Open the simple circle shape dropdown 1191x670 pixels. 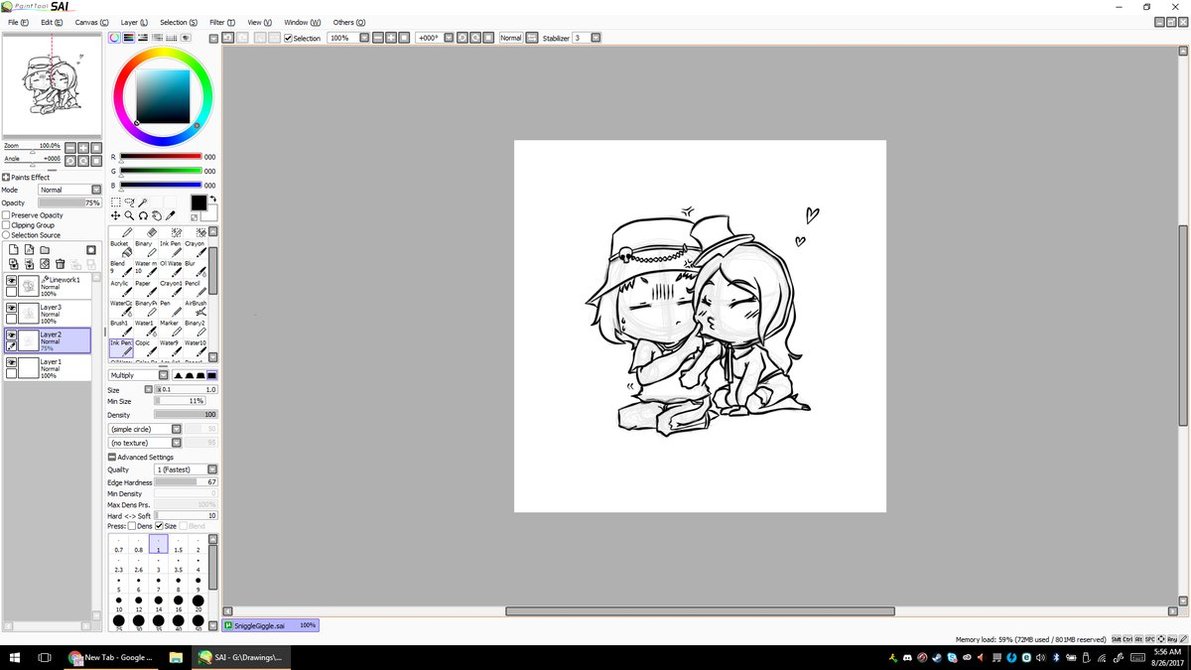click(x=145, y=429)
